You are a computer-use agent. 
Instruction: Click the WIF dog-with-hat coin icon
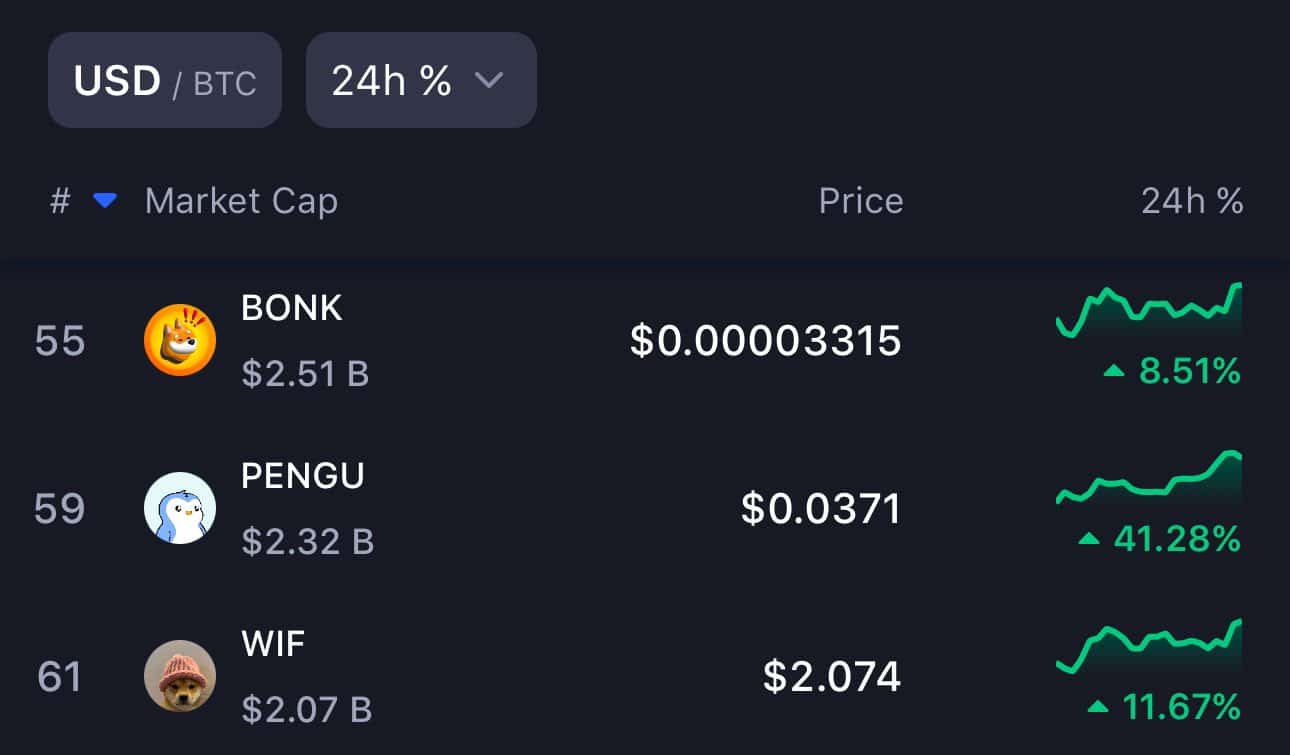coord(180,676)
